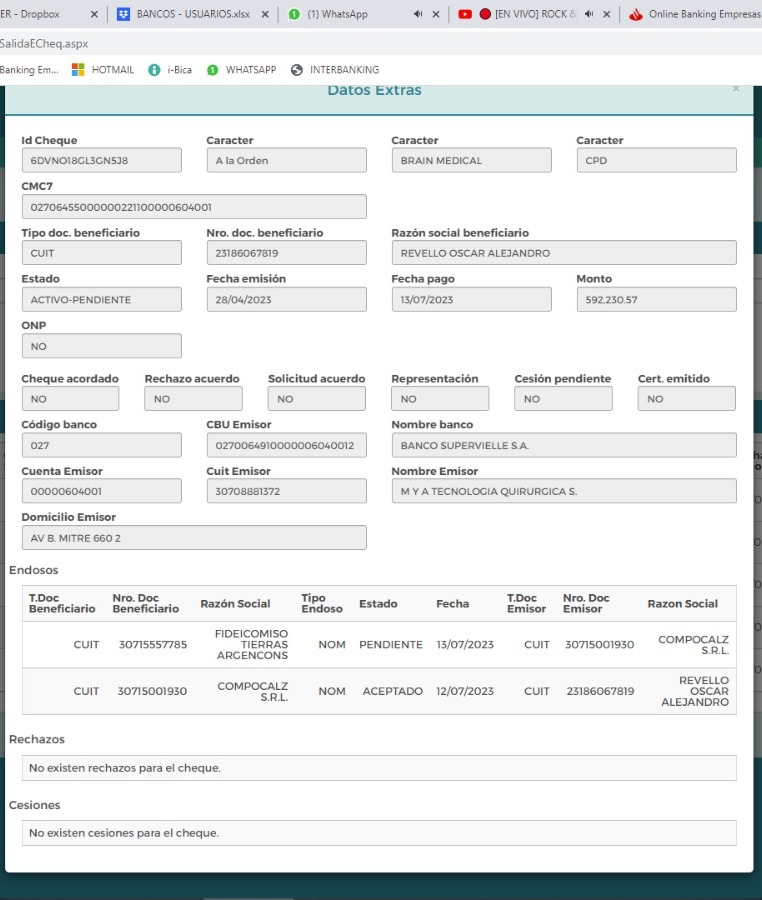Click the 'No existen rechazos para el cheque.' text
Screen dimensions: 762x900
coord(125,767)
